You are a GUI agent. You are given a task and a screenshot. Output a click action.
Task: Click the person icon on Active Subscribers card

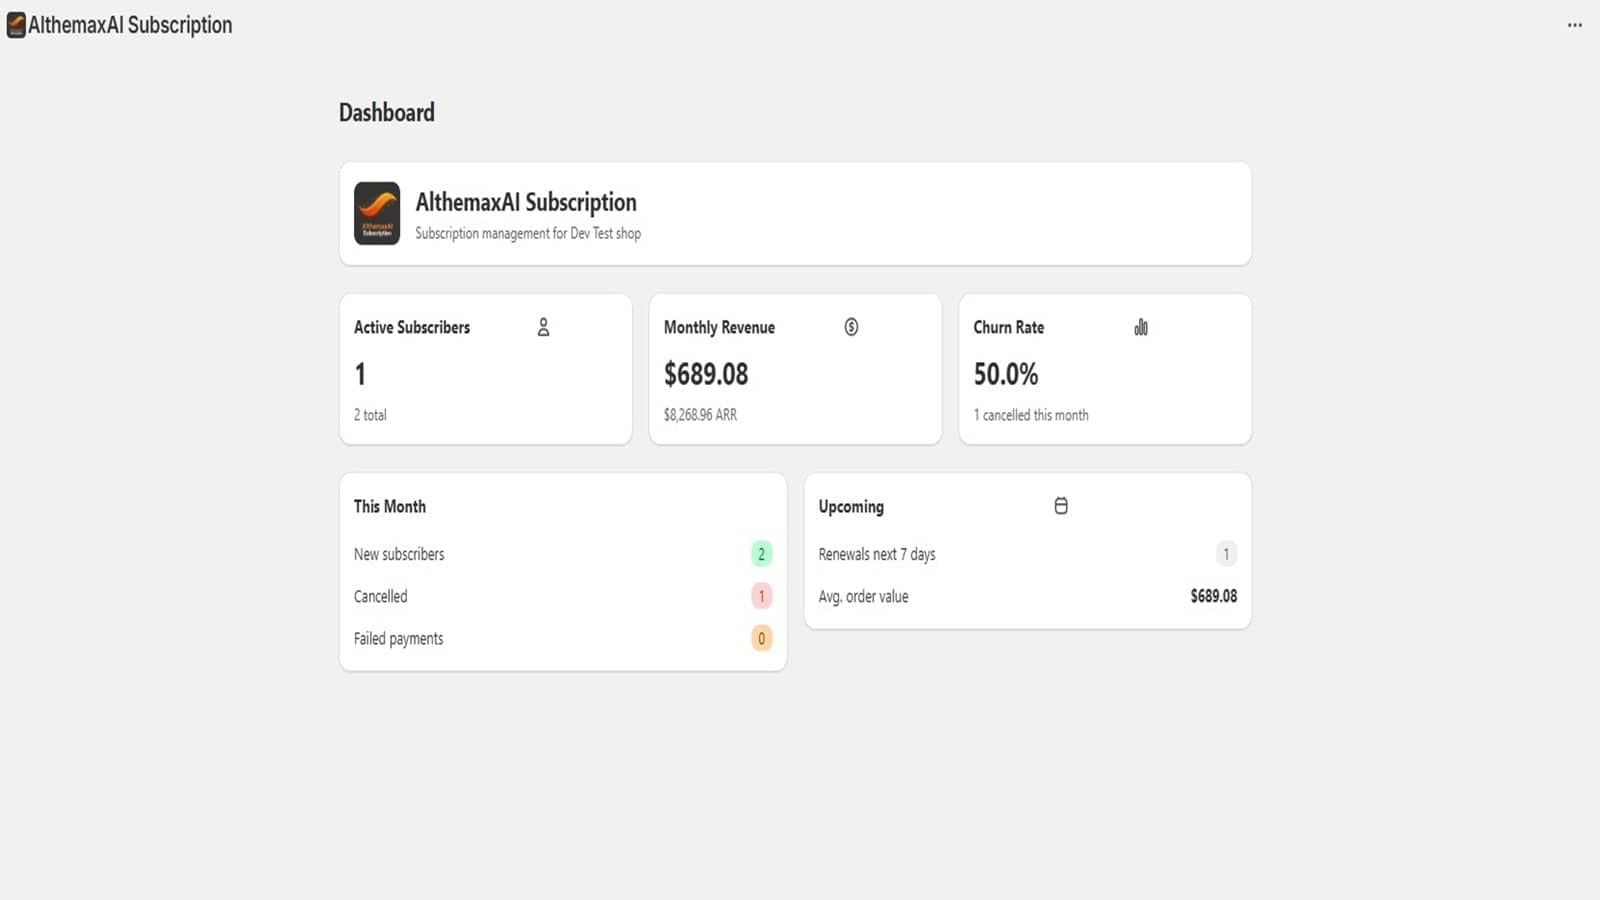pyautogui.click(x=543, y=326)
